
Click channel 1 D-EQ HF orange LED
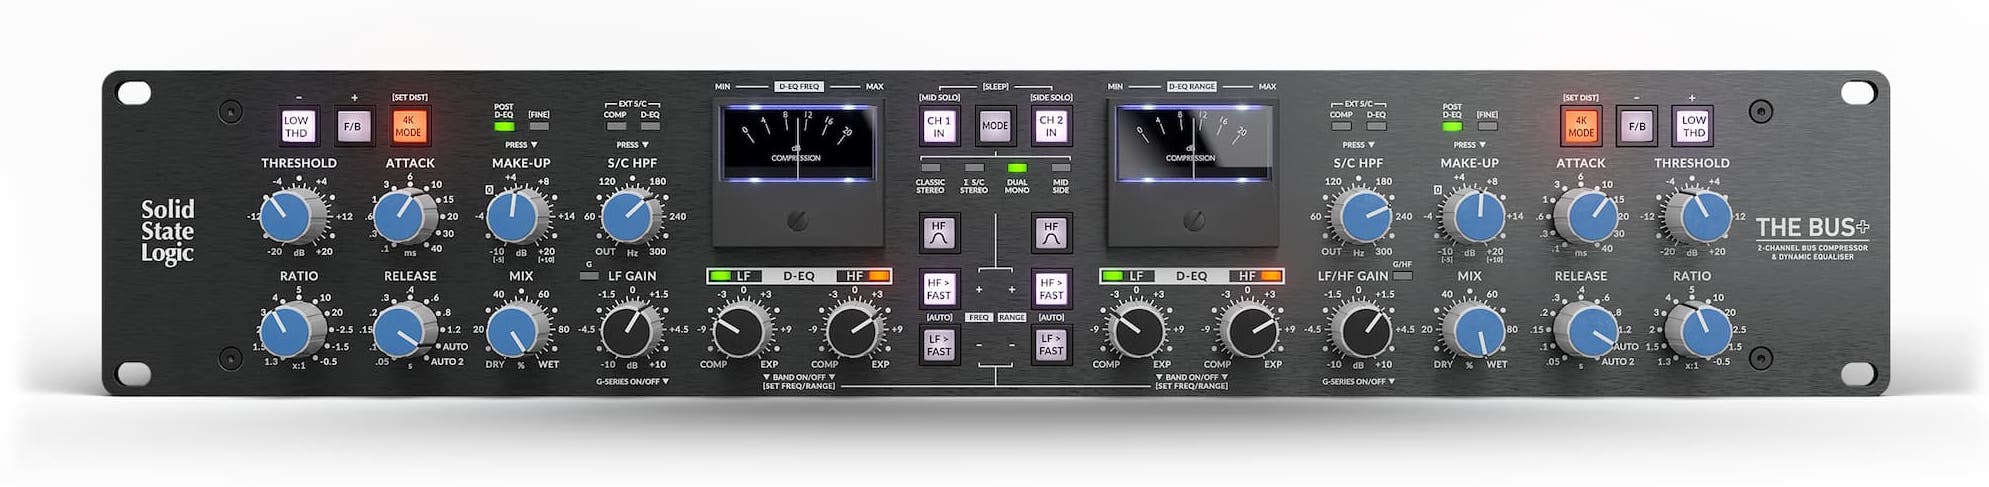tap(878, 276)
